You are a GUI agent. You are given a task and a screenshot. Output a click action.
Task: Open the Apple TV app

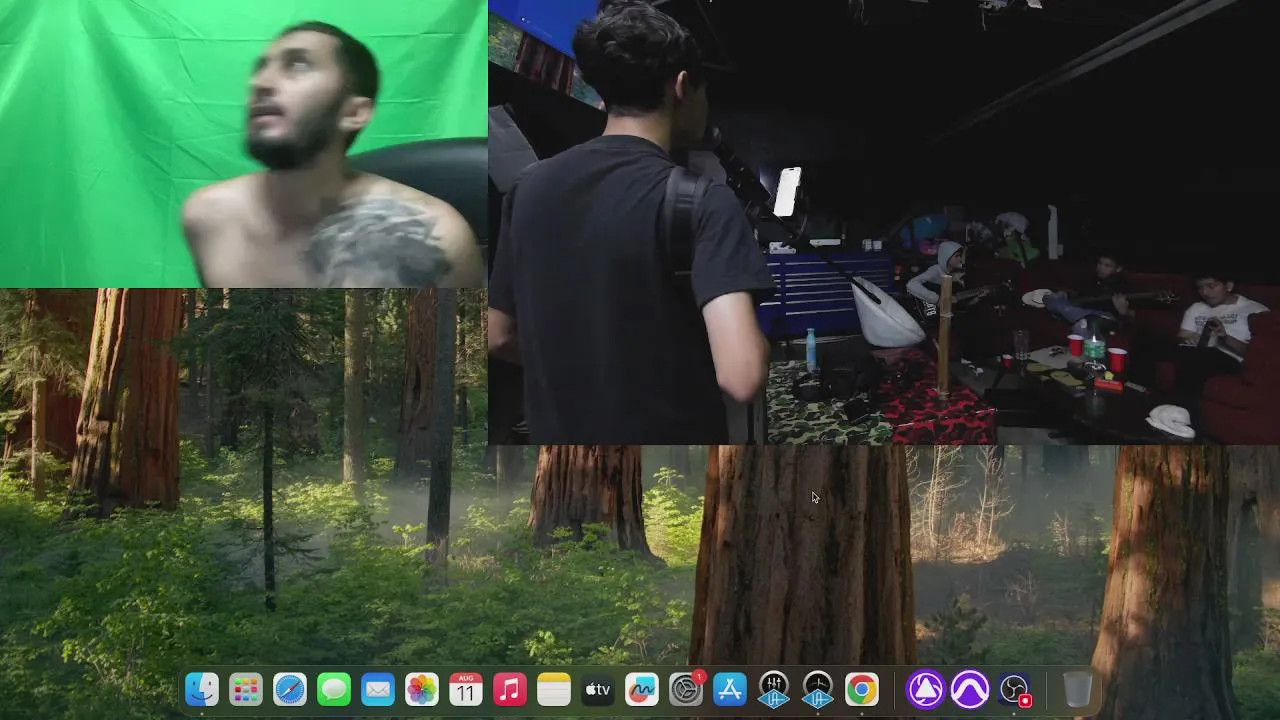coord(598,689)
